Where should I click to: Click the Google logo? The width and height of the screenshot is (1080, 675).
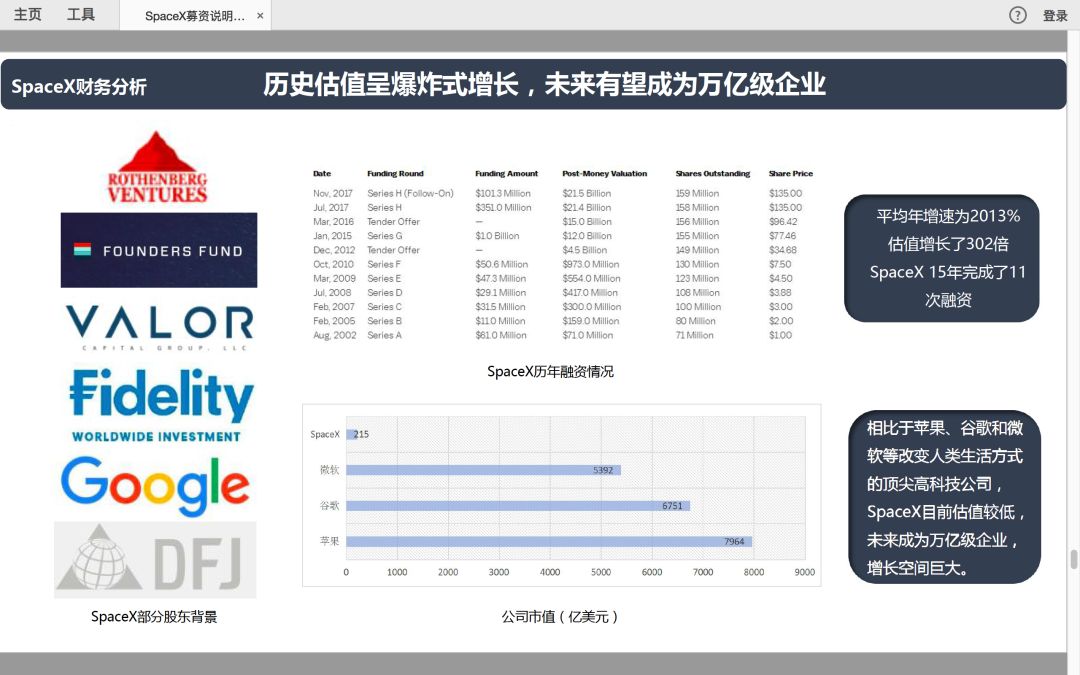(155, 485)
